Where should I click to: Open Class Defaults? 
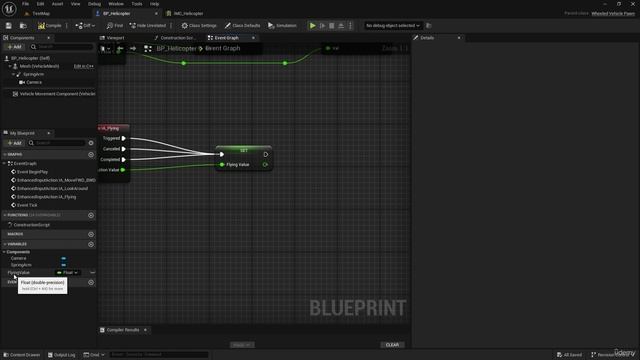tap(242, 26)
